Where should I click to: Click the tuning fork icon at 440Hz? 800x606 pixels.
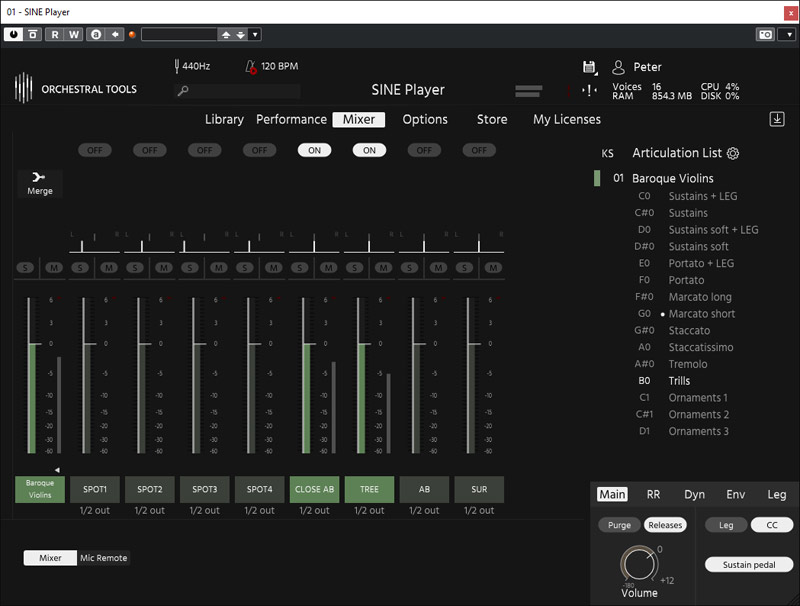pos(176,66)
